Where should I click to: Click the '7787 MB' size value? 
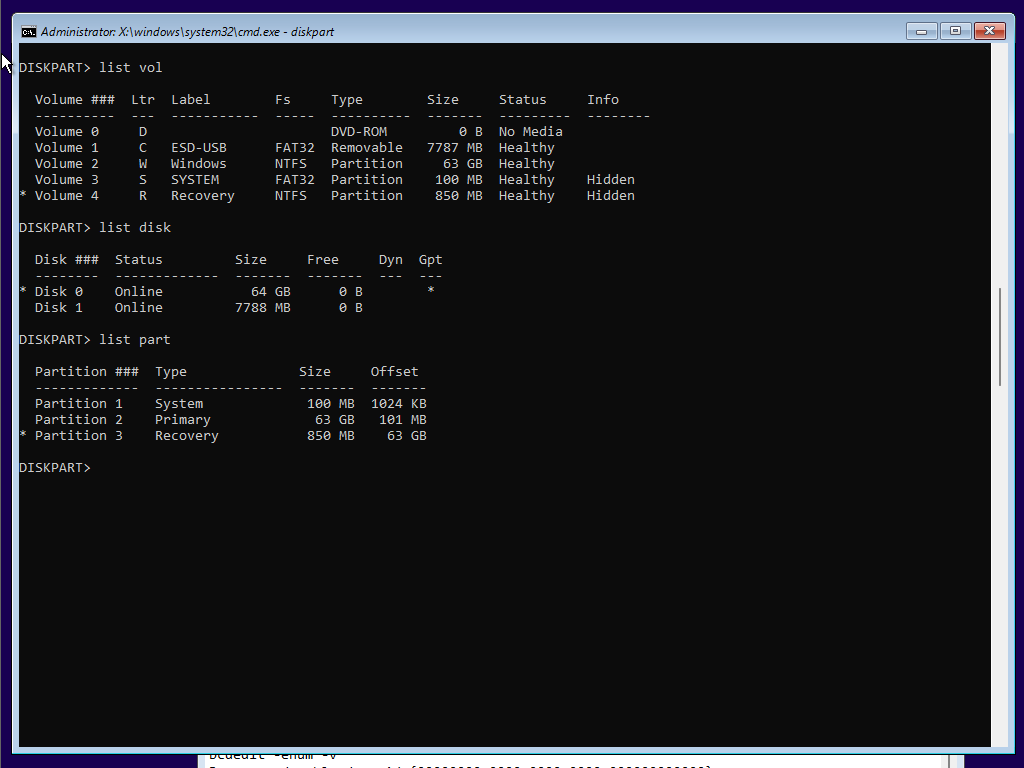455,148
